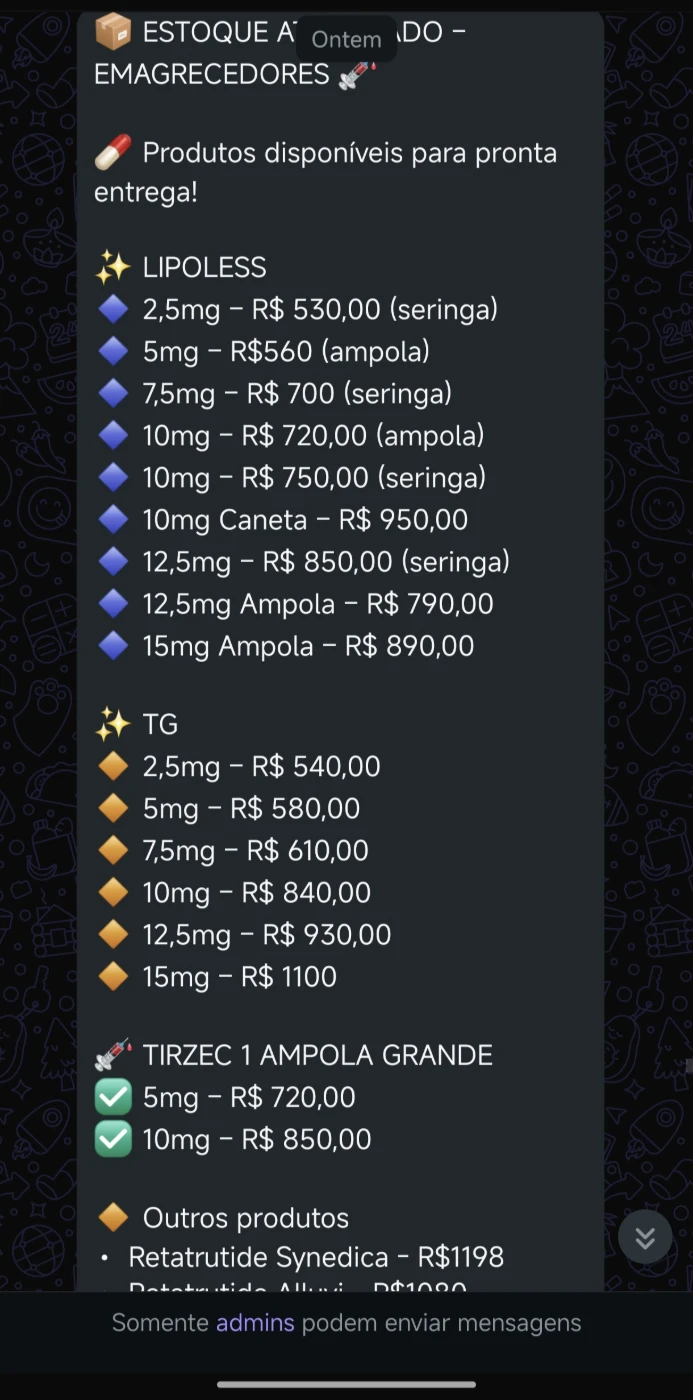
Task: Open the admins link in the footer
Action: (255, 1323)
